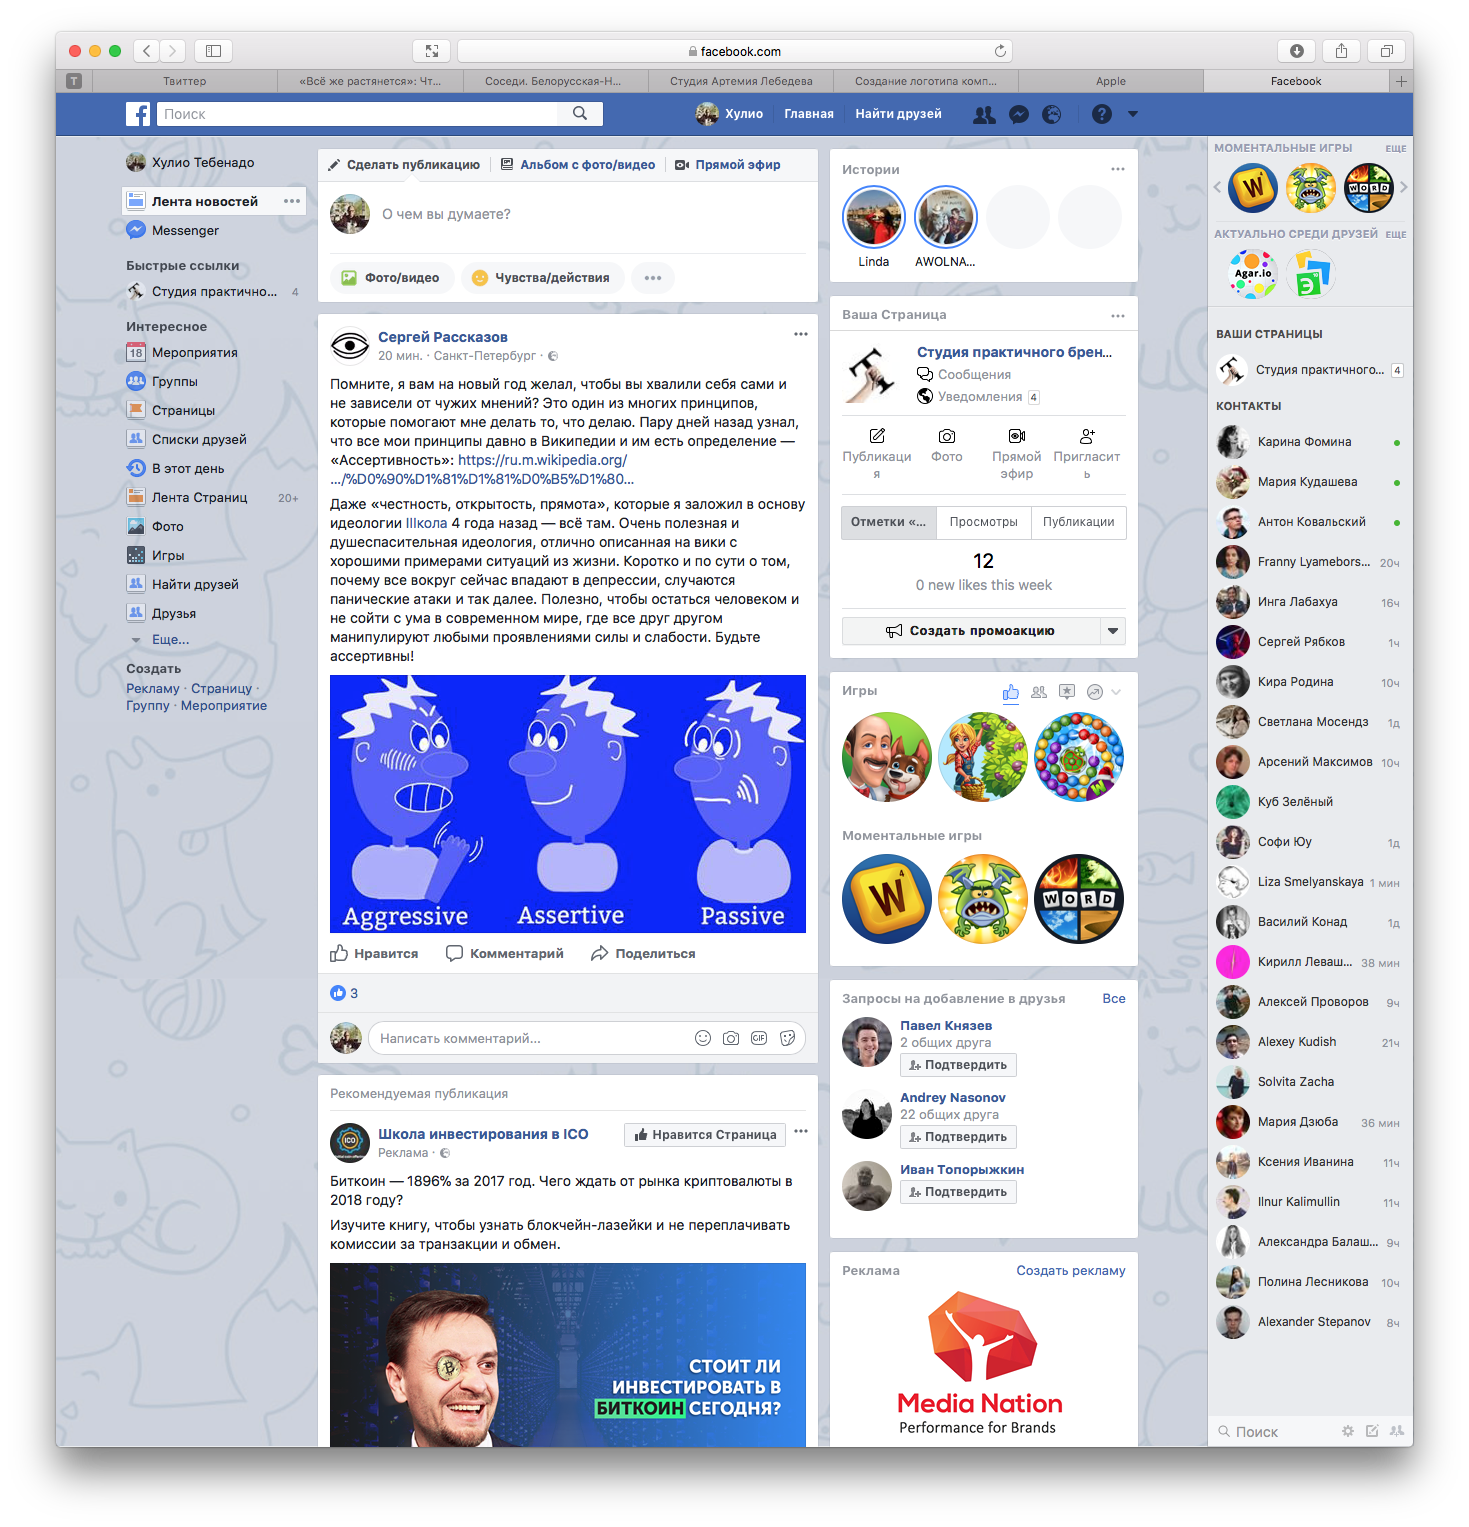
Task: Switch to Просмотры tab
Action: pos(984,522)
